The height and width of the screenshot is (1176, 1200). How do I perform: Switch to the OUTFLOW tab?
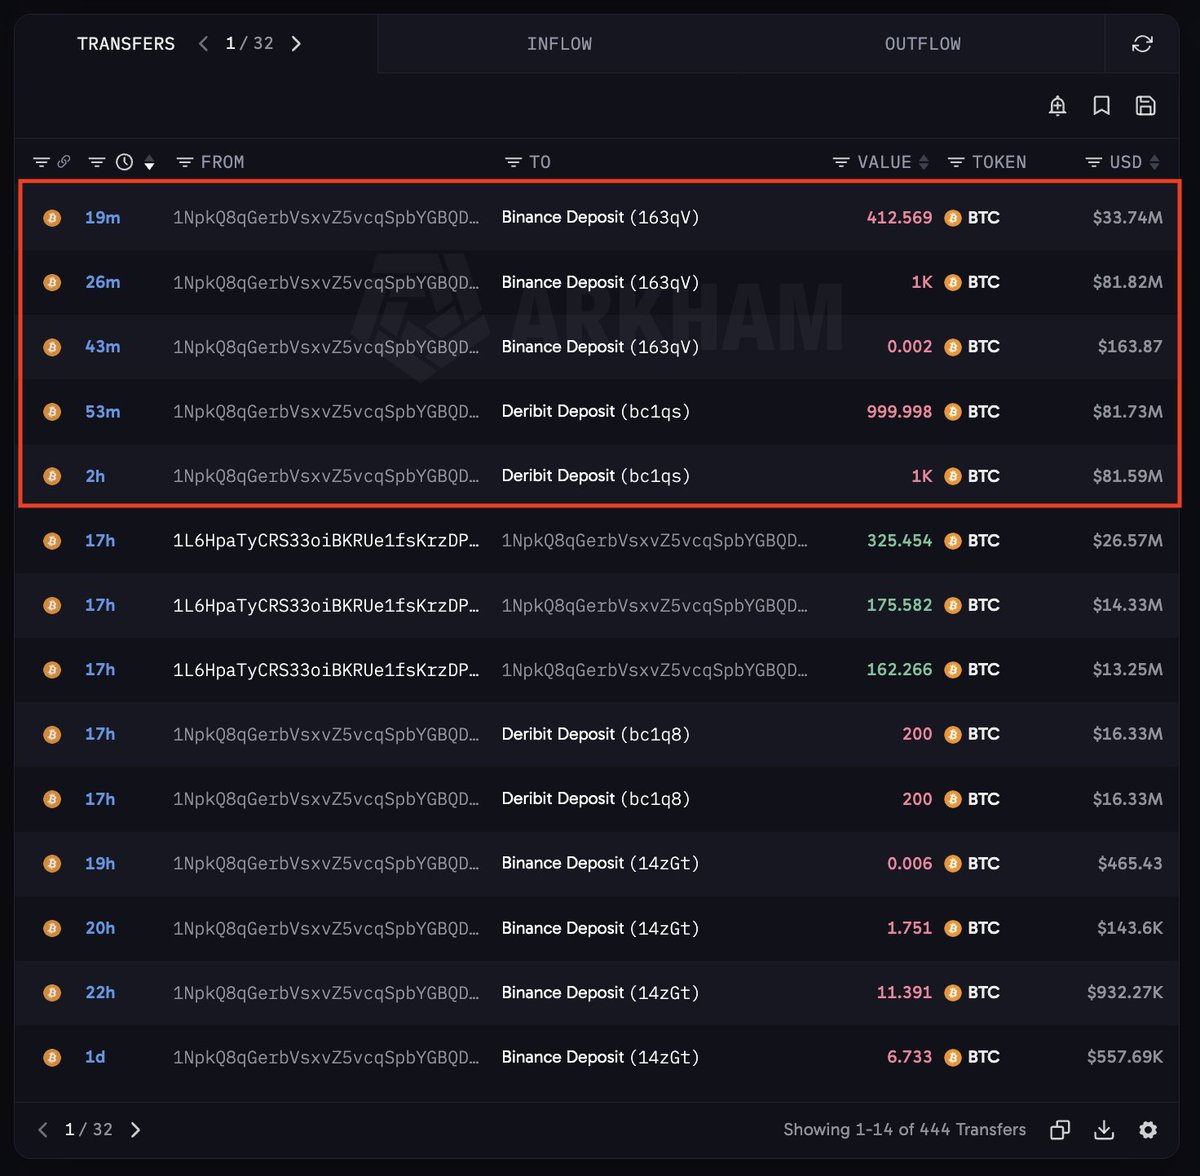[922, 44]
